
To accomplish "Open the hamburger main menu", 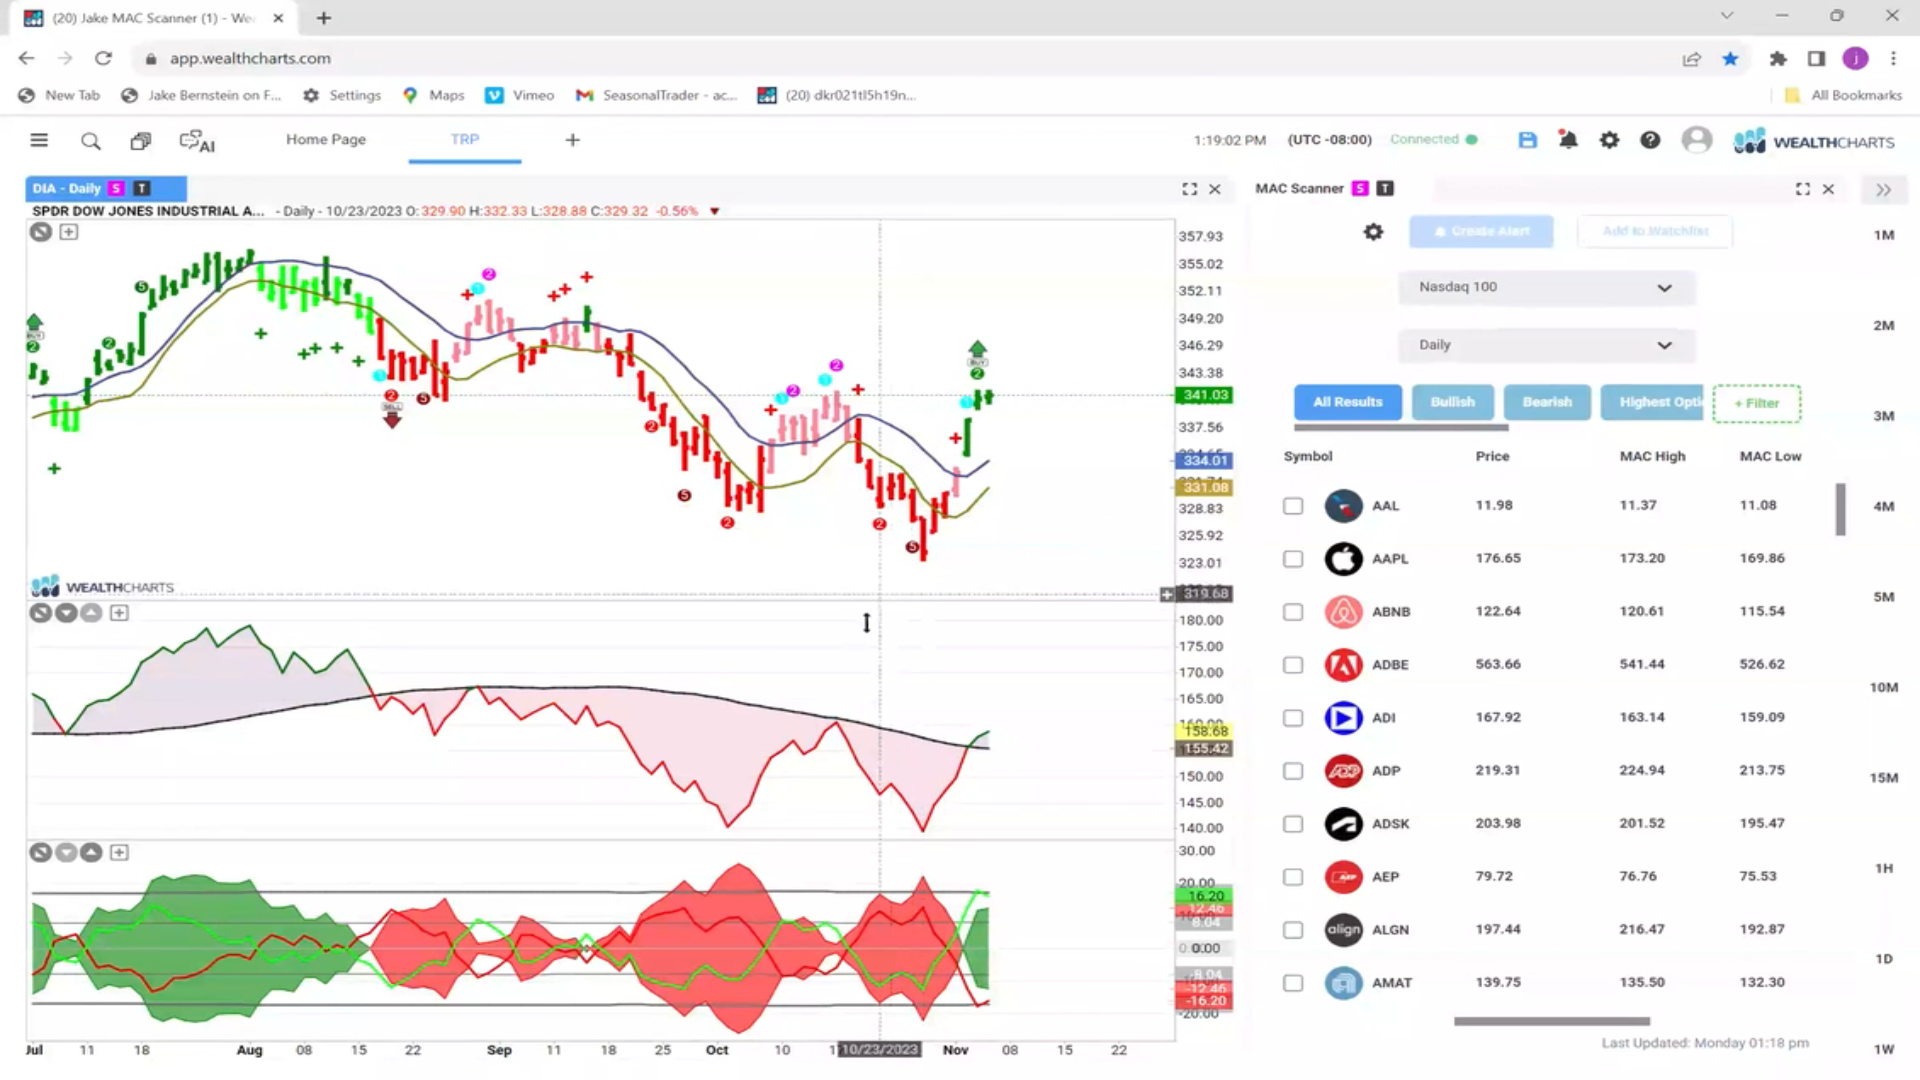I will point(39,140).
